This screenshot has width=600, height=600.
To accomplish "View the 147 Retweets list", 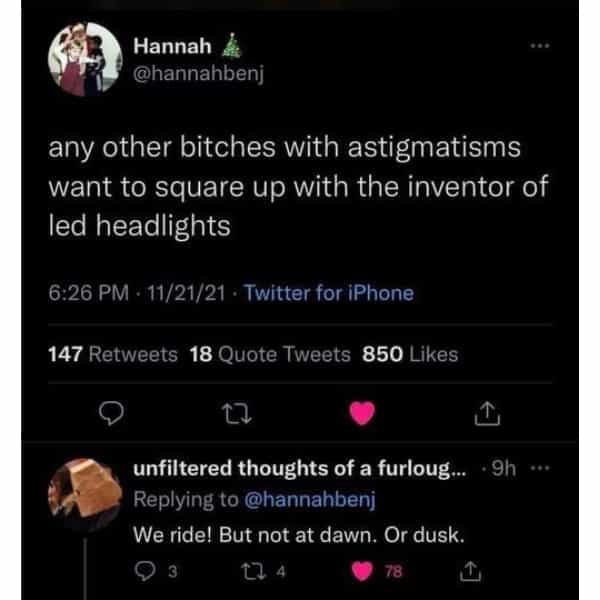I will (112, 354).
